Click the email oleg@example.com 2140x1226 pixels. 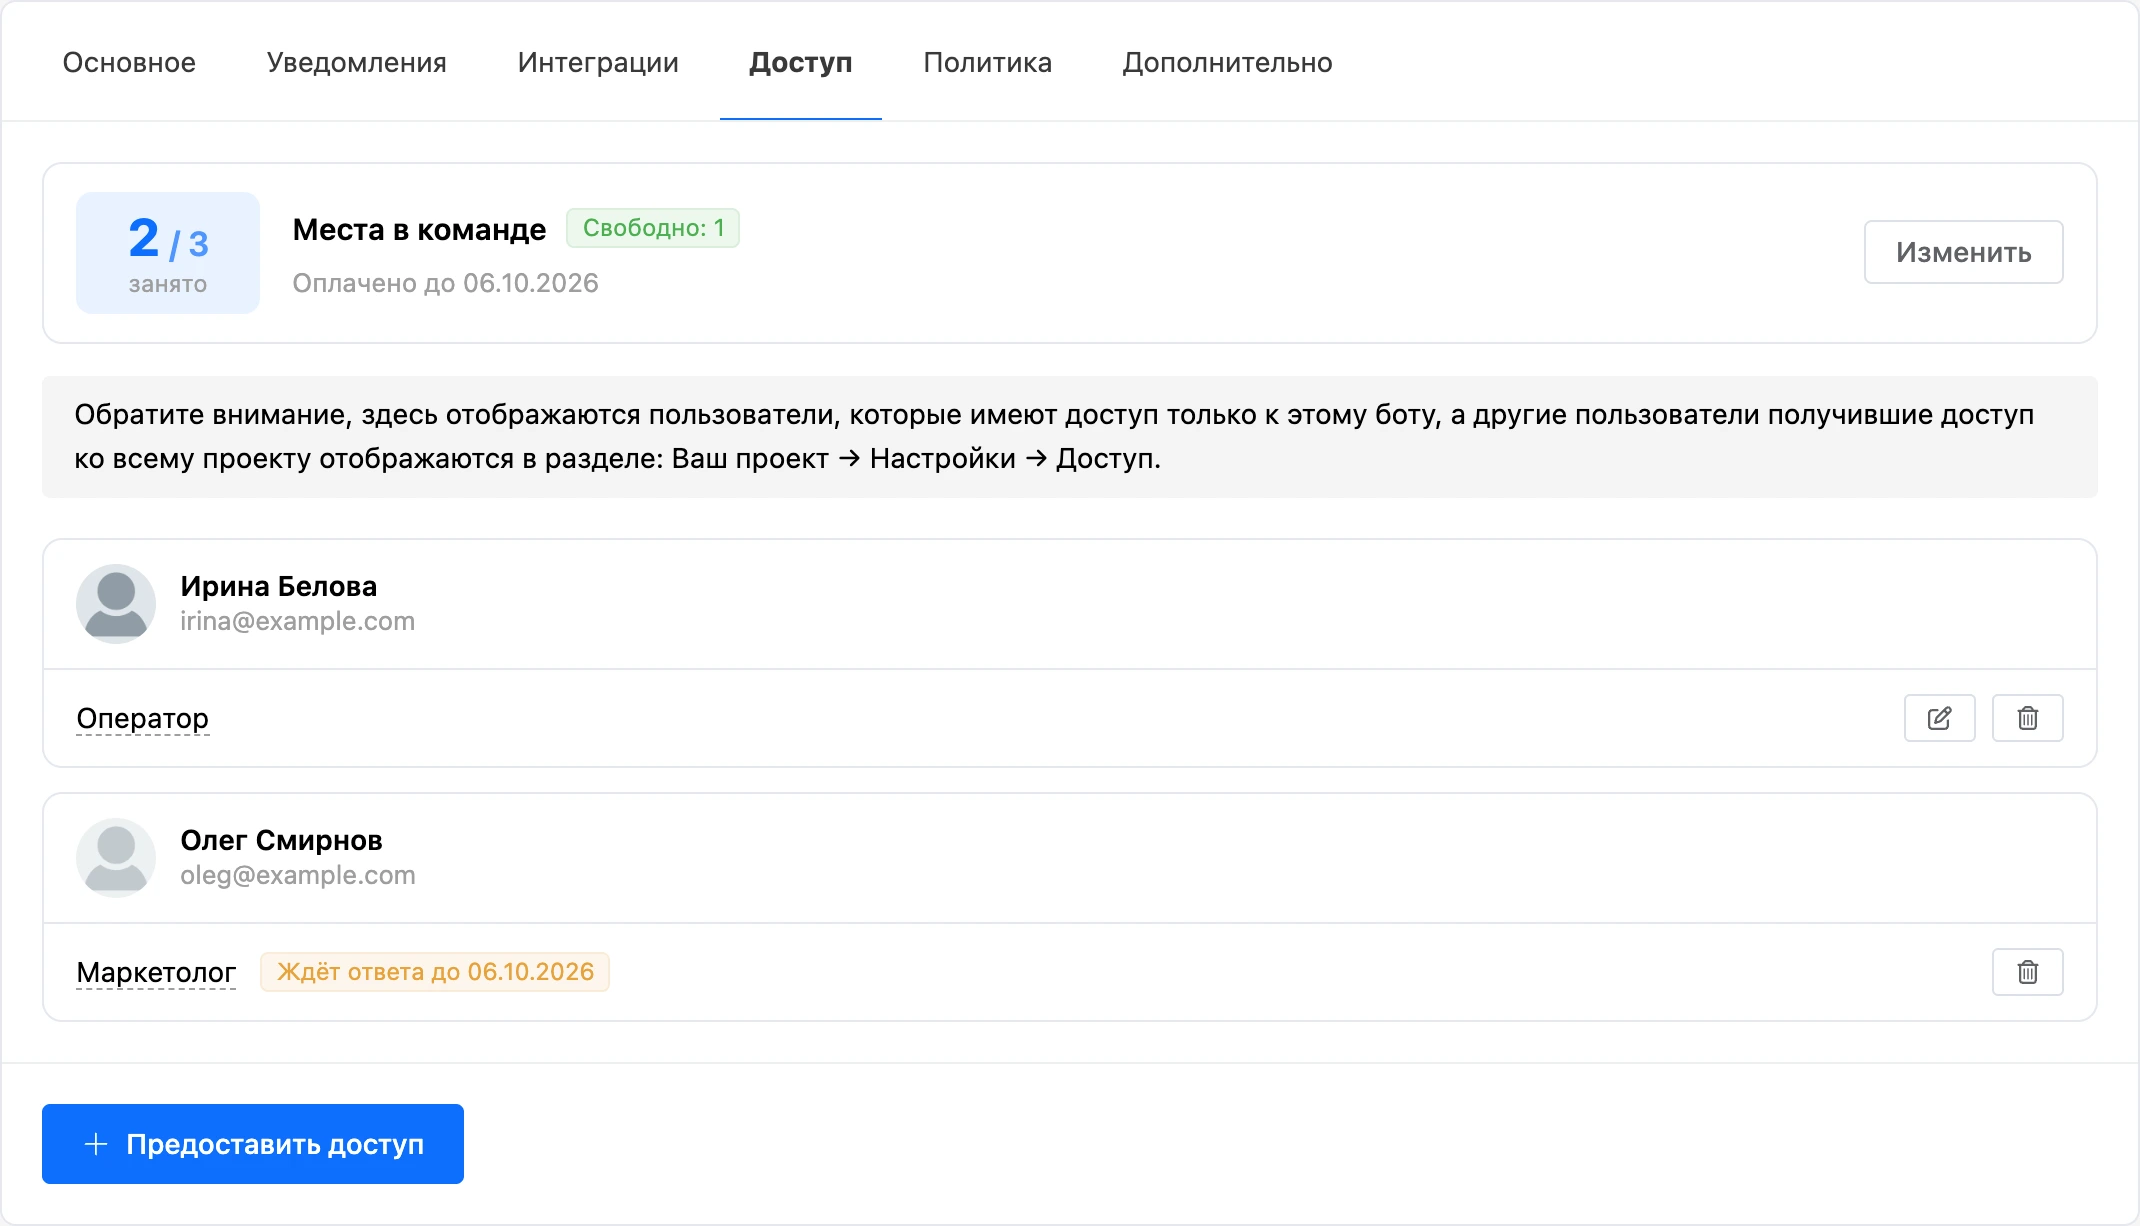[x=298, y=875]
